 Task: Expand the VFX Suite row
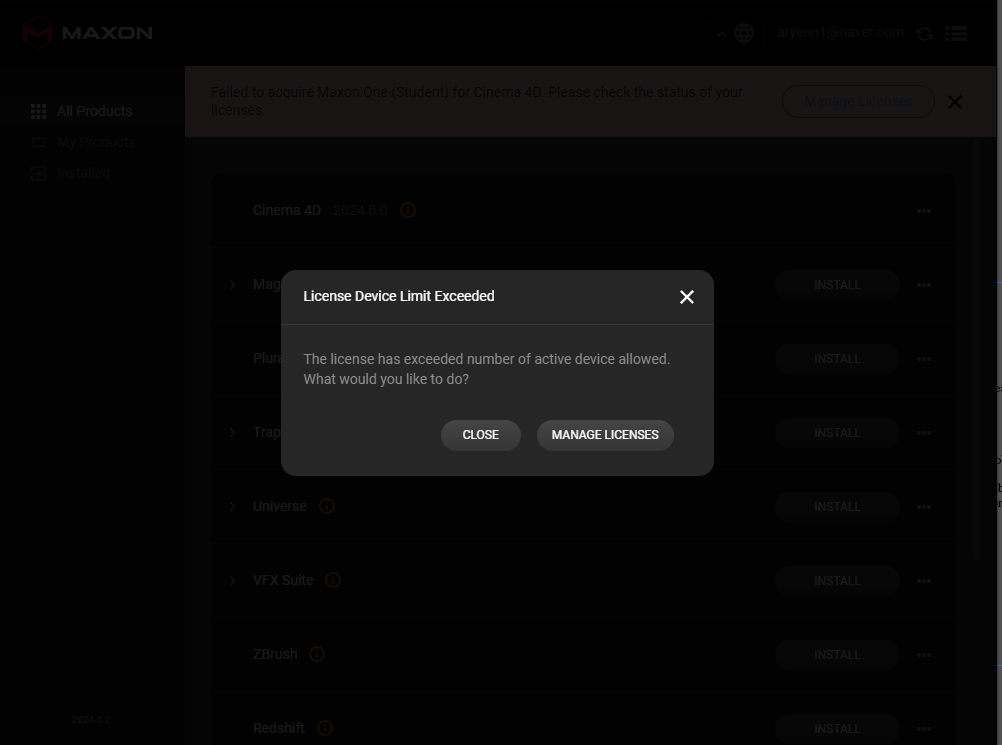tap(233, 581)
